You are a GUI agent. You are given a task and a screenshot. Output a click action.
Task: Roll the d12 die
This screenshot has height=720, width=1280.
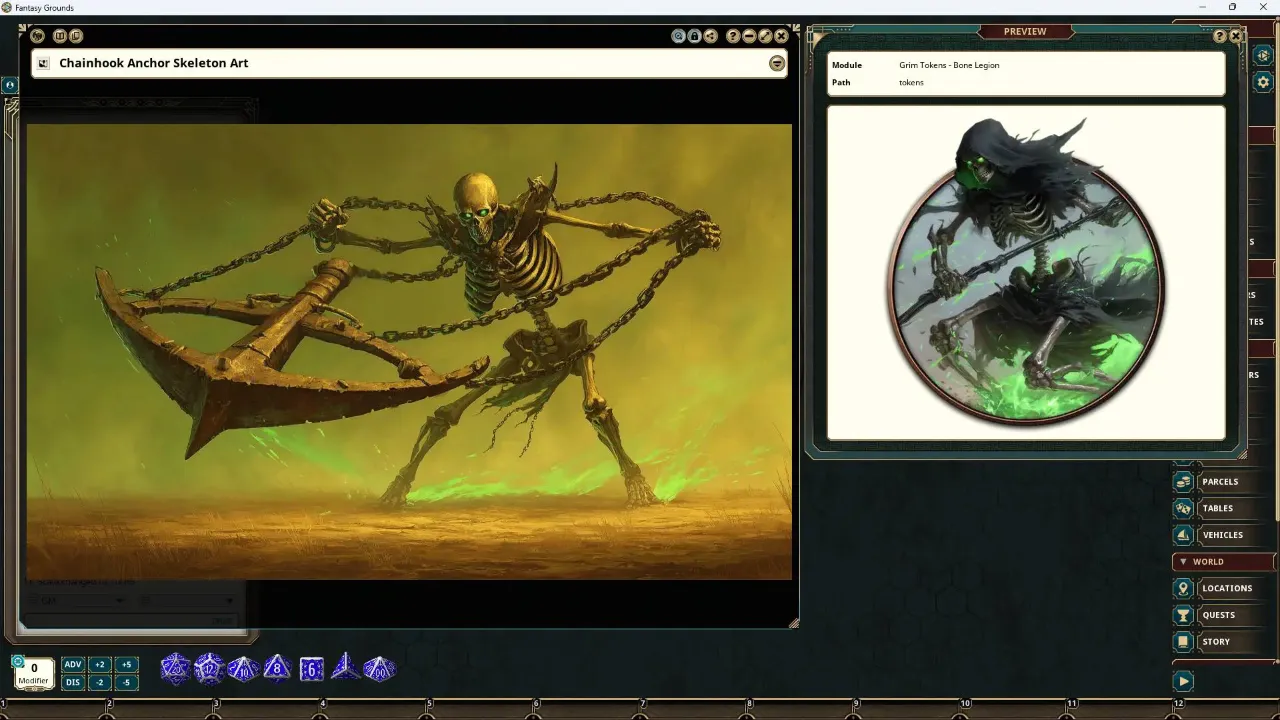209,668
